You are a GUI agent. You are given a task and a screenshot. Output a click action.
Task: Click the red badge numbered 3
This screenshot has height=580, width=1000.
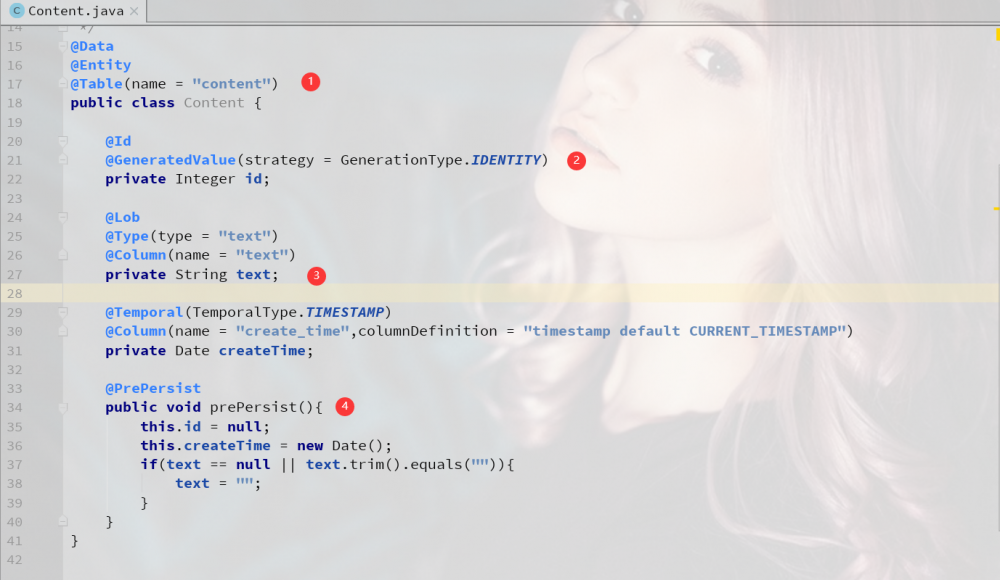pyautogui.click(x=315, y=275)
